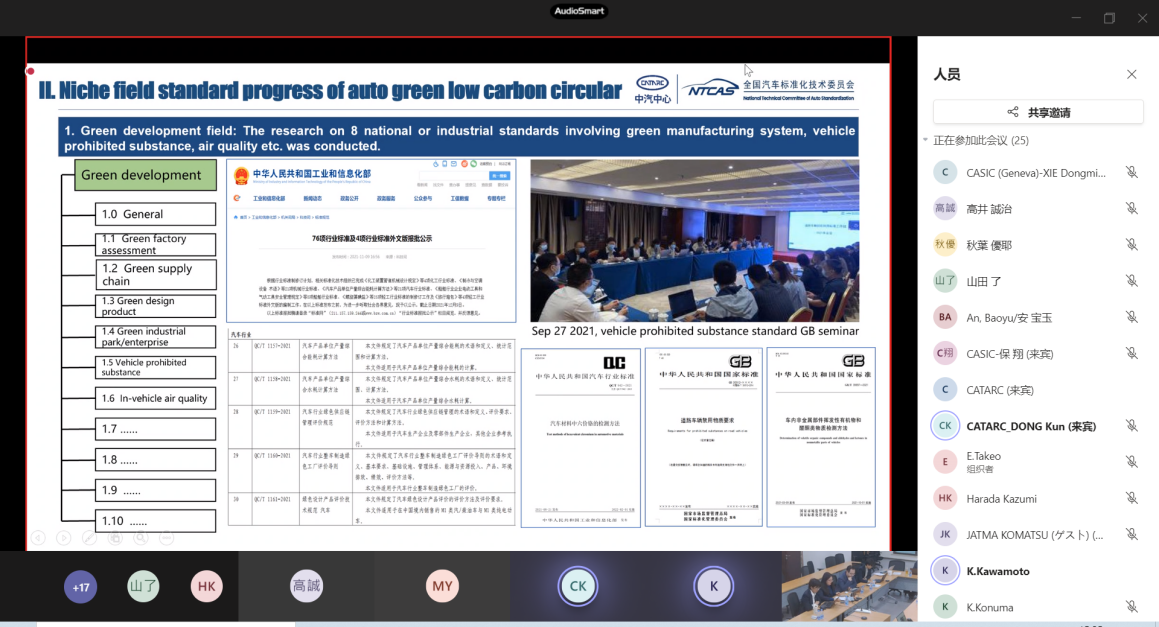1159x627 pixels.
Task: Expand the +17 more participants bubble
Action: coord(81,587)
